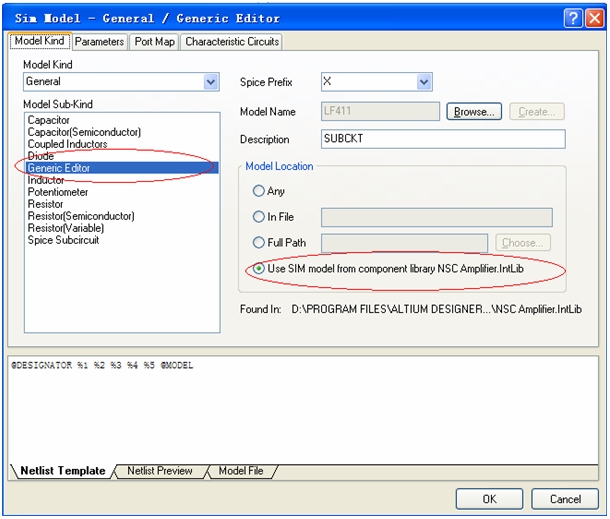Close the Sim Model dialog
Screen dimensions: 610x519
595,18
